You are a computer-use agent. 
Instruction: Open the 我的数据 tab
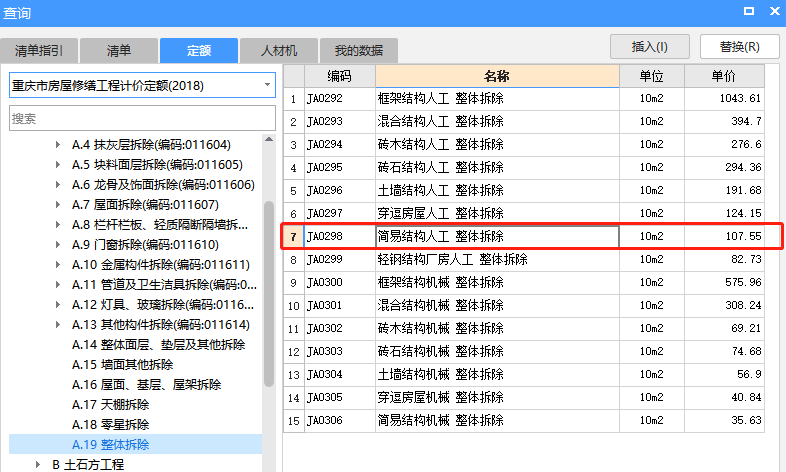pyautogui.click(x=359, y=51)
